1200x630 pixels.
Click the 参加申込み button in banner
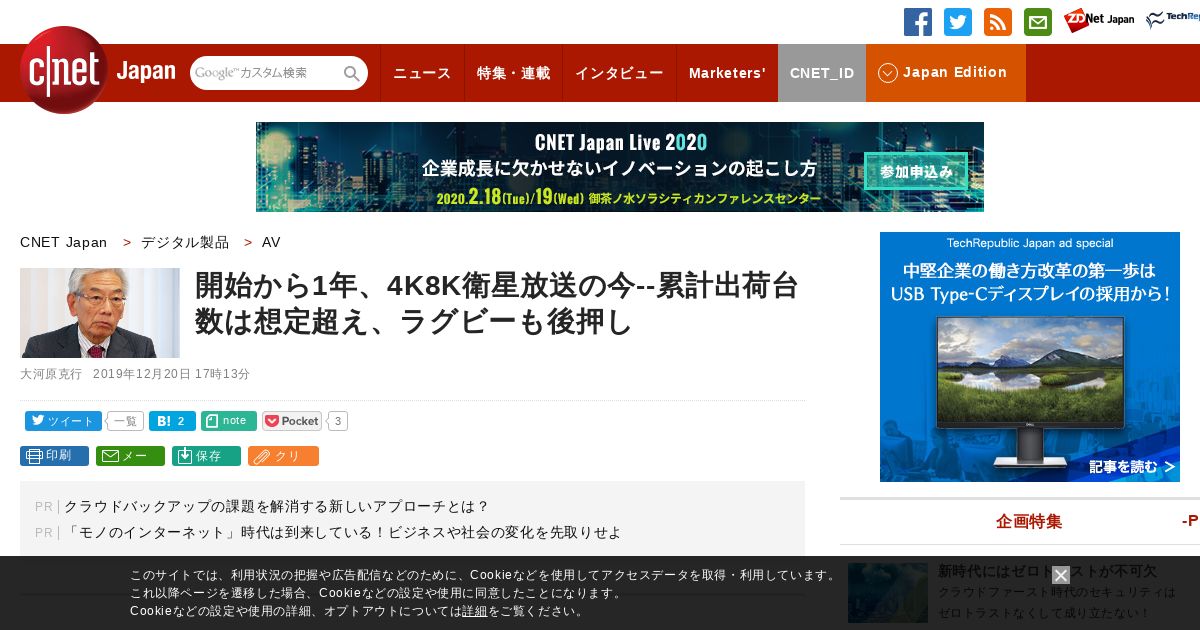(x=916, y=172)
